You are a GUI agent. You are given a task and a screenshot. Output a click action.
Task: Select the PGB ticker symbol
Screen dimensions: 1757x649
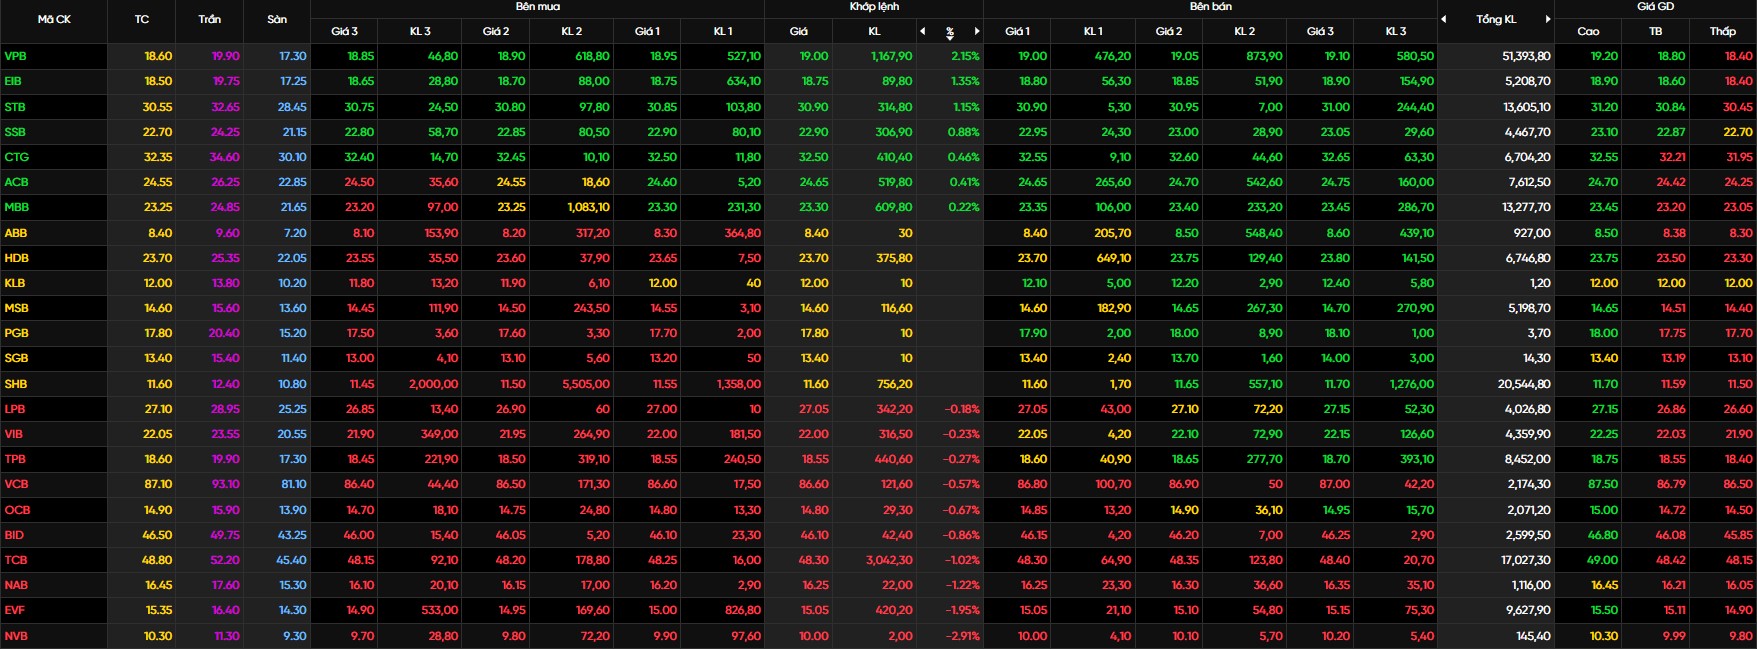point(16,333)
